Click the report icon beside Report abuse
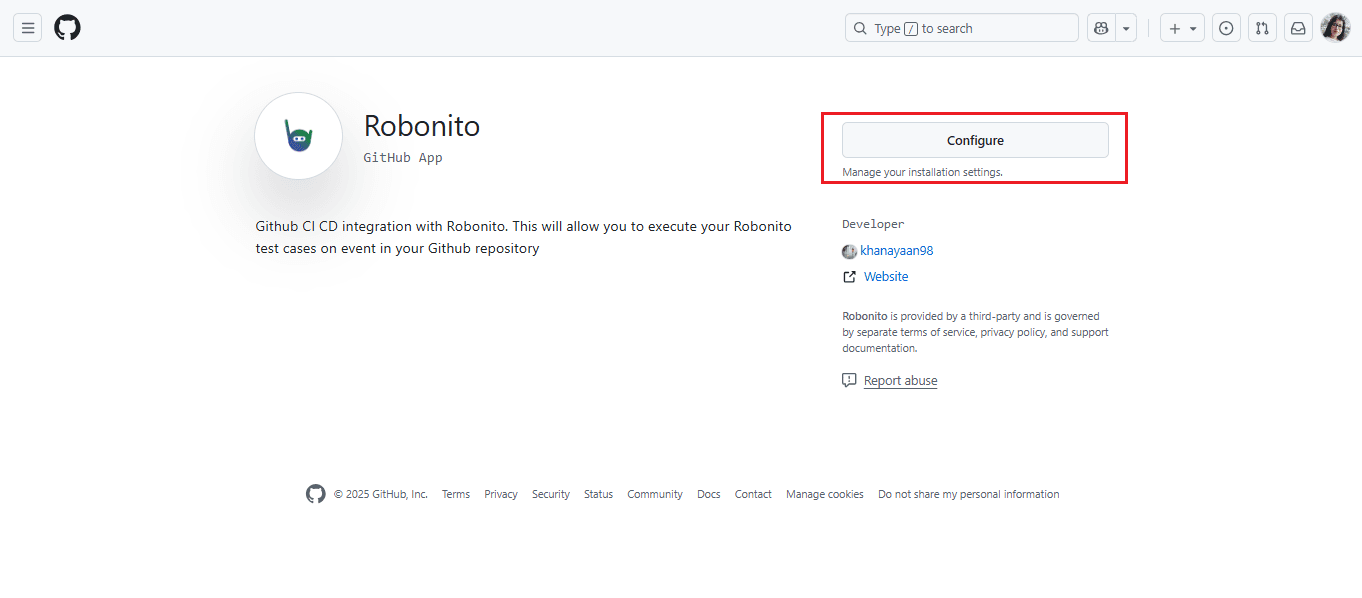 tap(849, 380)
